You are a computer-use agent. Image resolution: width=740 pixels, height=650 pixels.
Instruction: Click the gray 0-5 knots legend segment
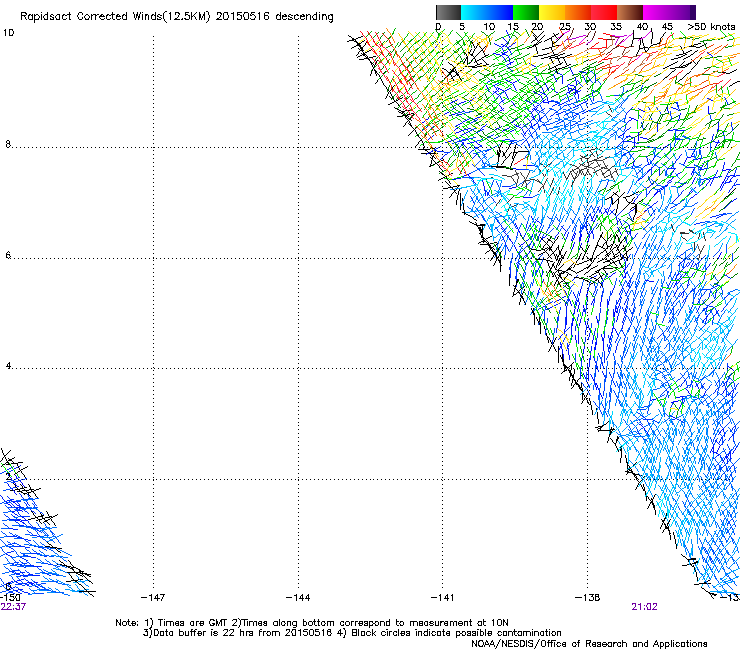(x=448, y=12)
